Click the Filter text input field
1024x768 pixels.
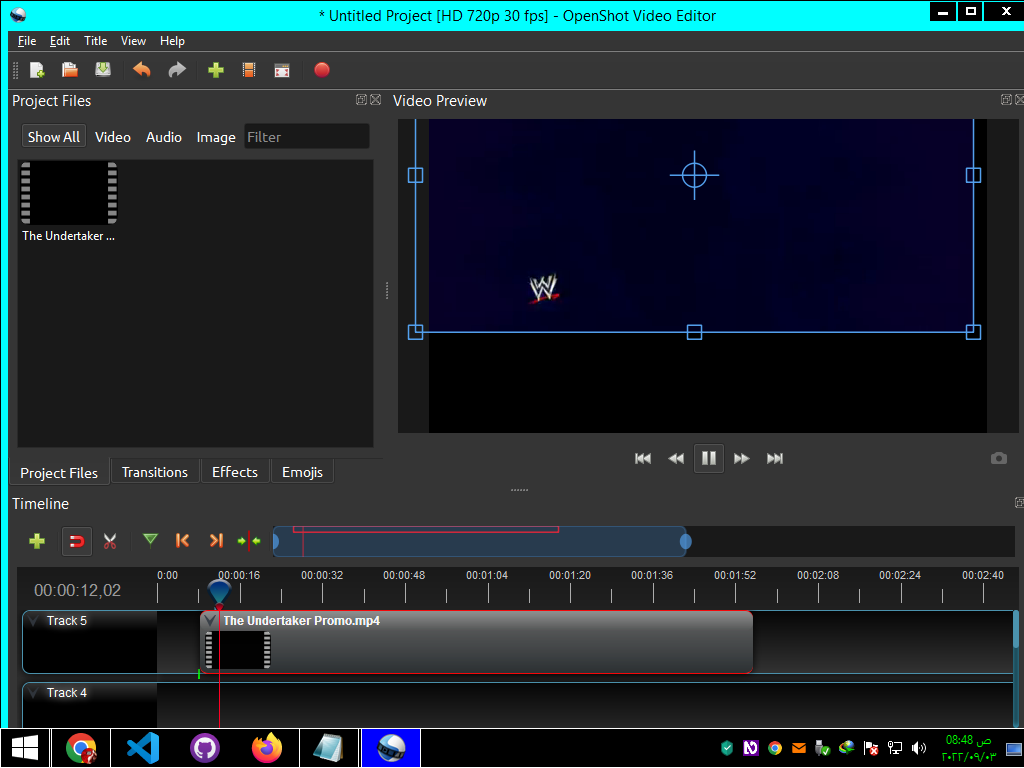[x=306, y=137]
